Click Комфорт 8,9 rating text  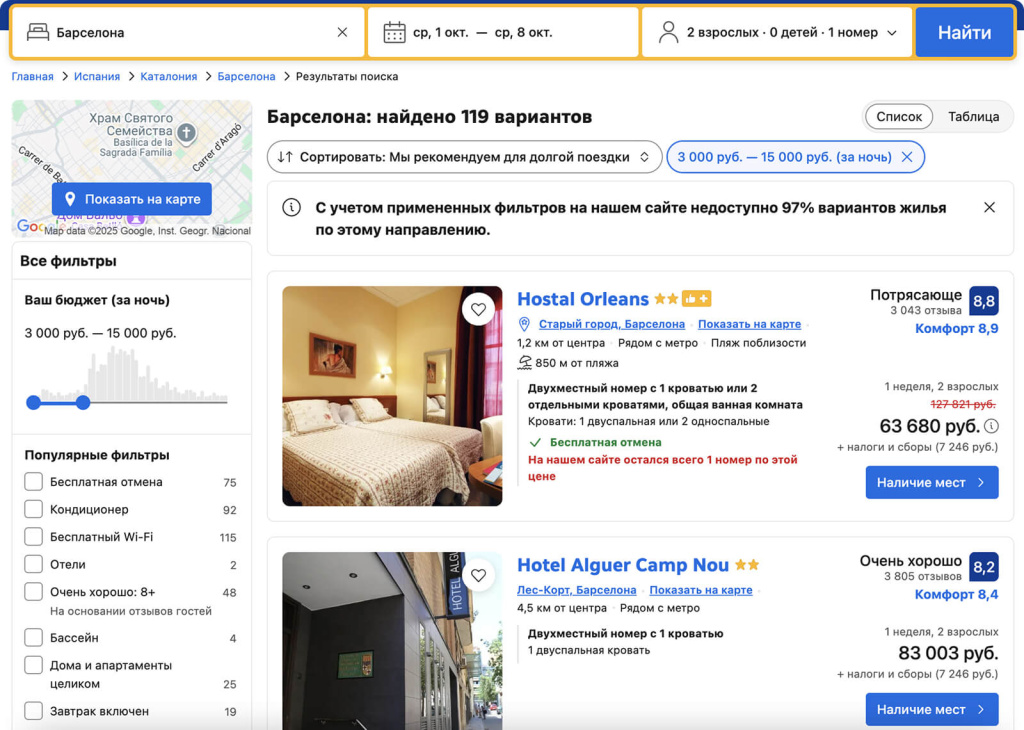[x=956, y=328]
